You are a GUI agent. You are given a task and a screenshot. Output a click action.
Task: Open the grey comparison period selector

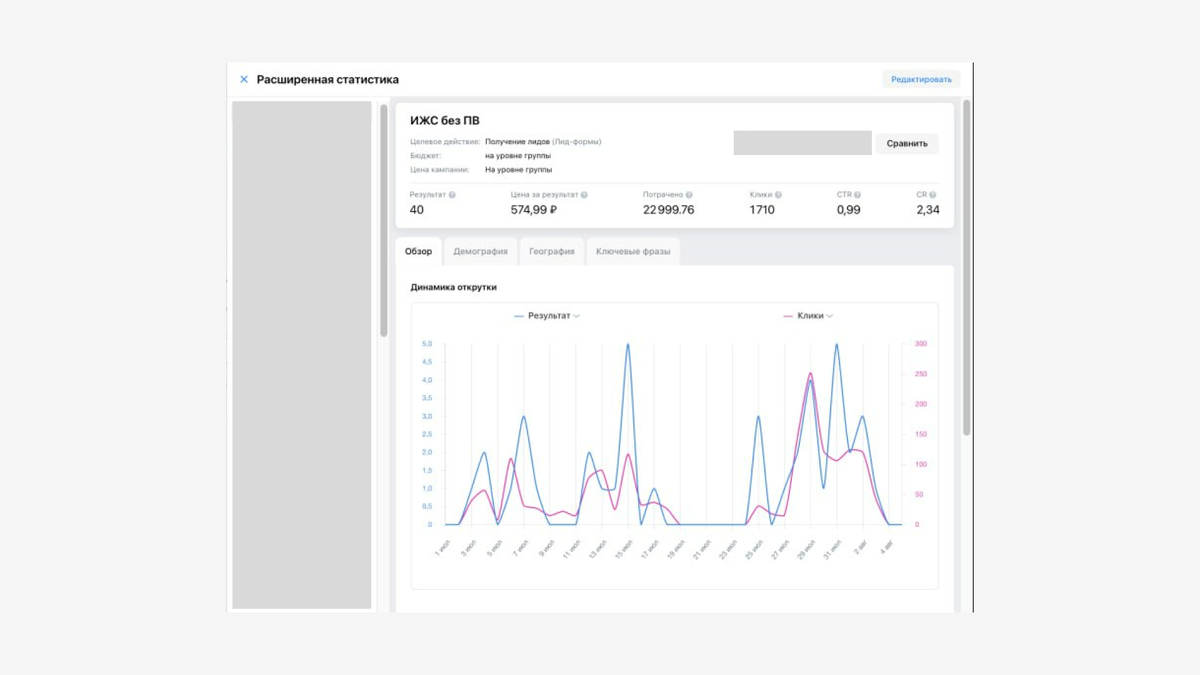[x=802, y=143]
